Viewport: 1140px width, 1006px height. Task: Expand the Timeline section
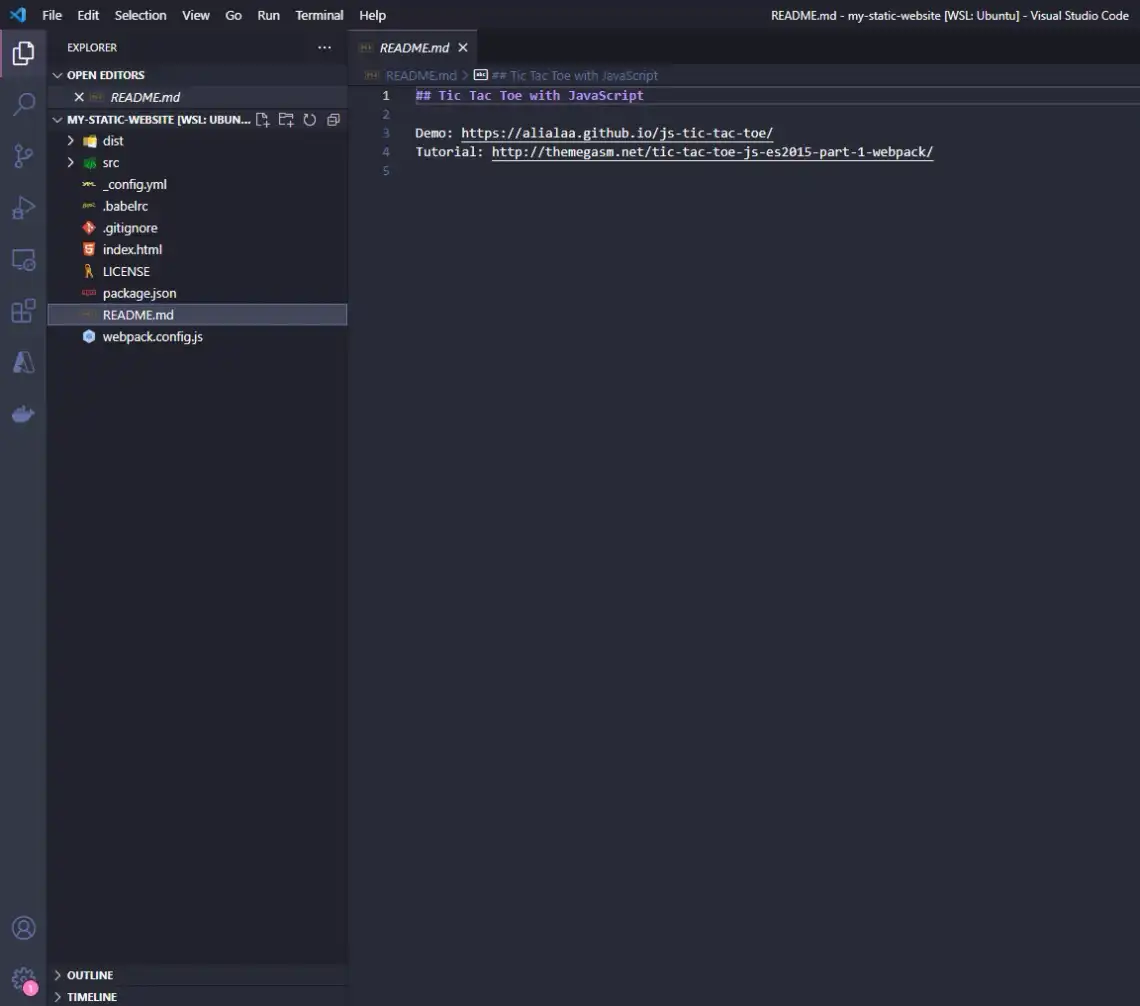pos(91,997)
